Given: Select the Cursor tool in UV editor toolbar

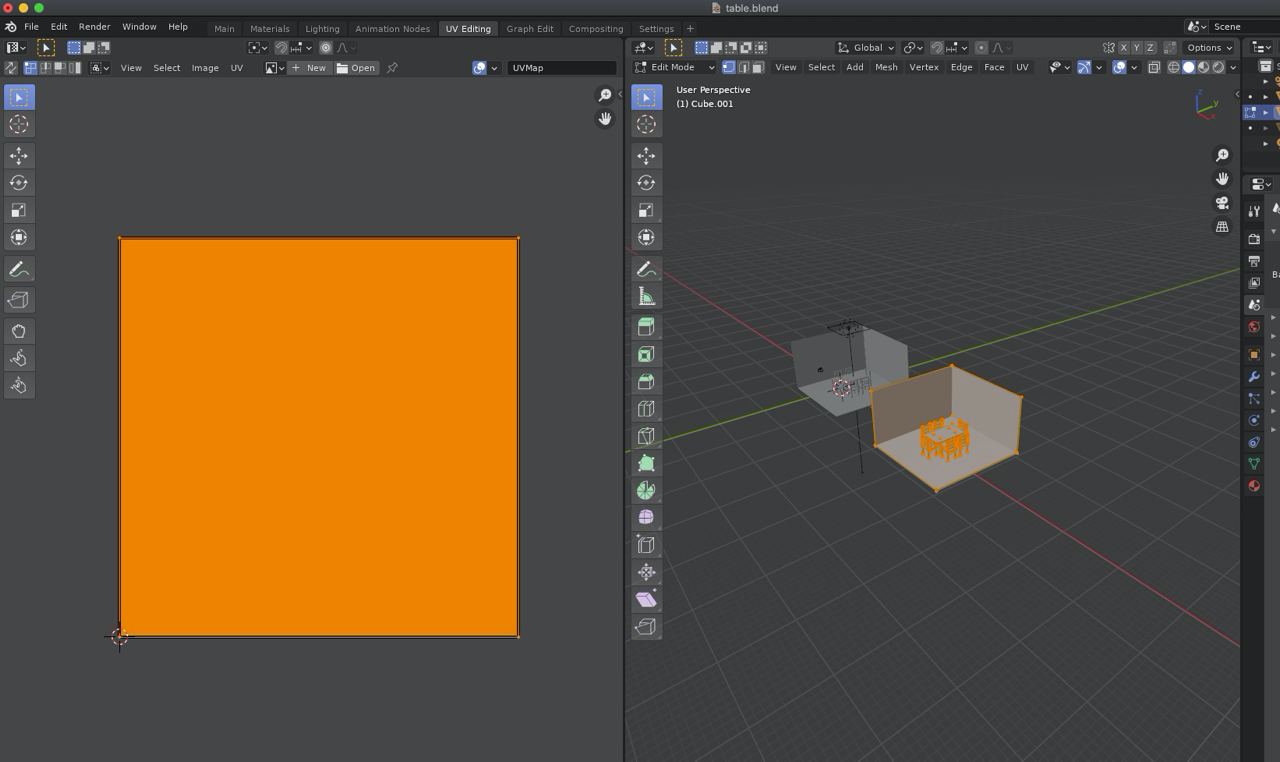Looking at the screenshot, I should tap(19, 124).
